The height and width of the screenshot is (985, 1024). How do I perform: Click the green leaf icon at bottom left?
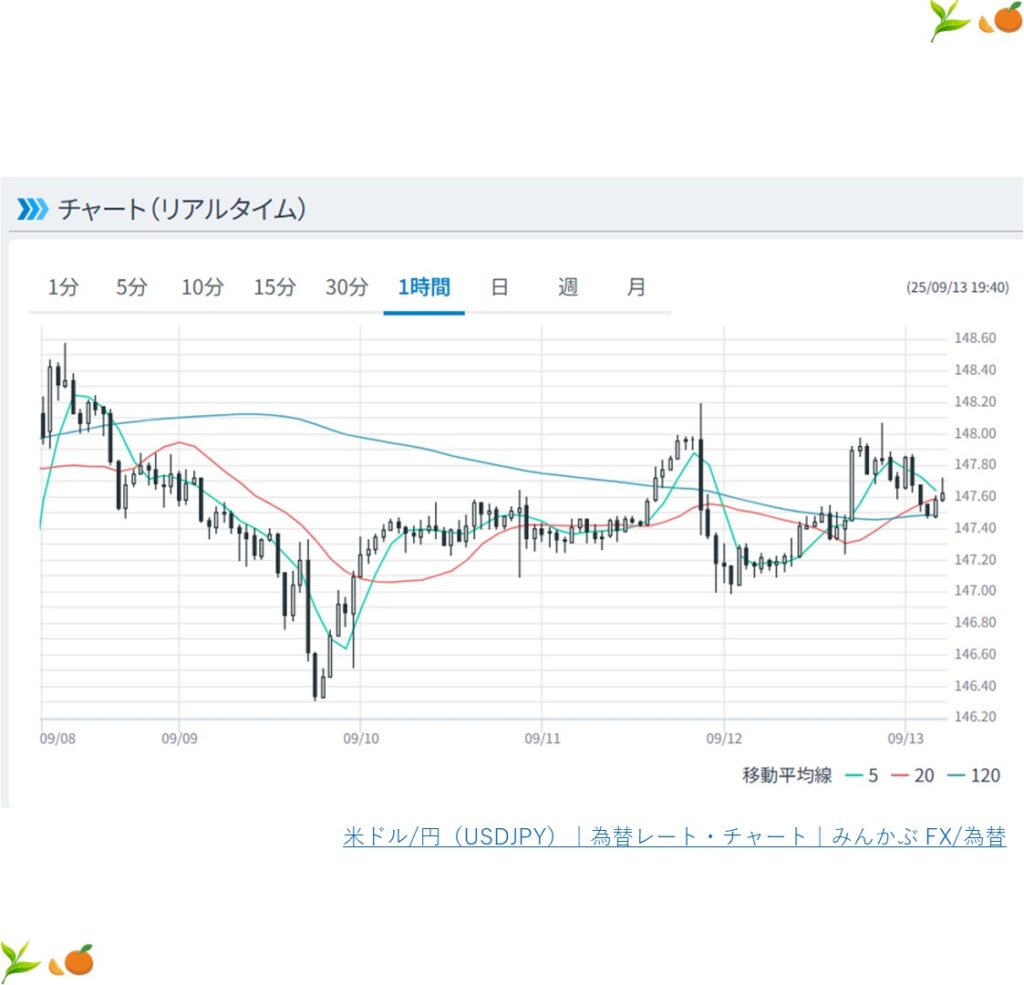[20, 959]
